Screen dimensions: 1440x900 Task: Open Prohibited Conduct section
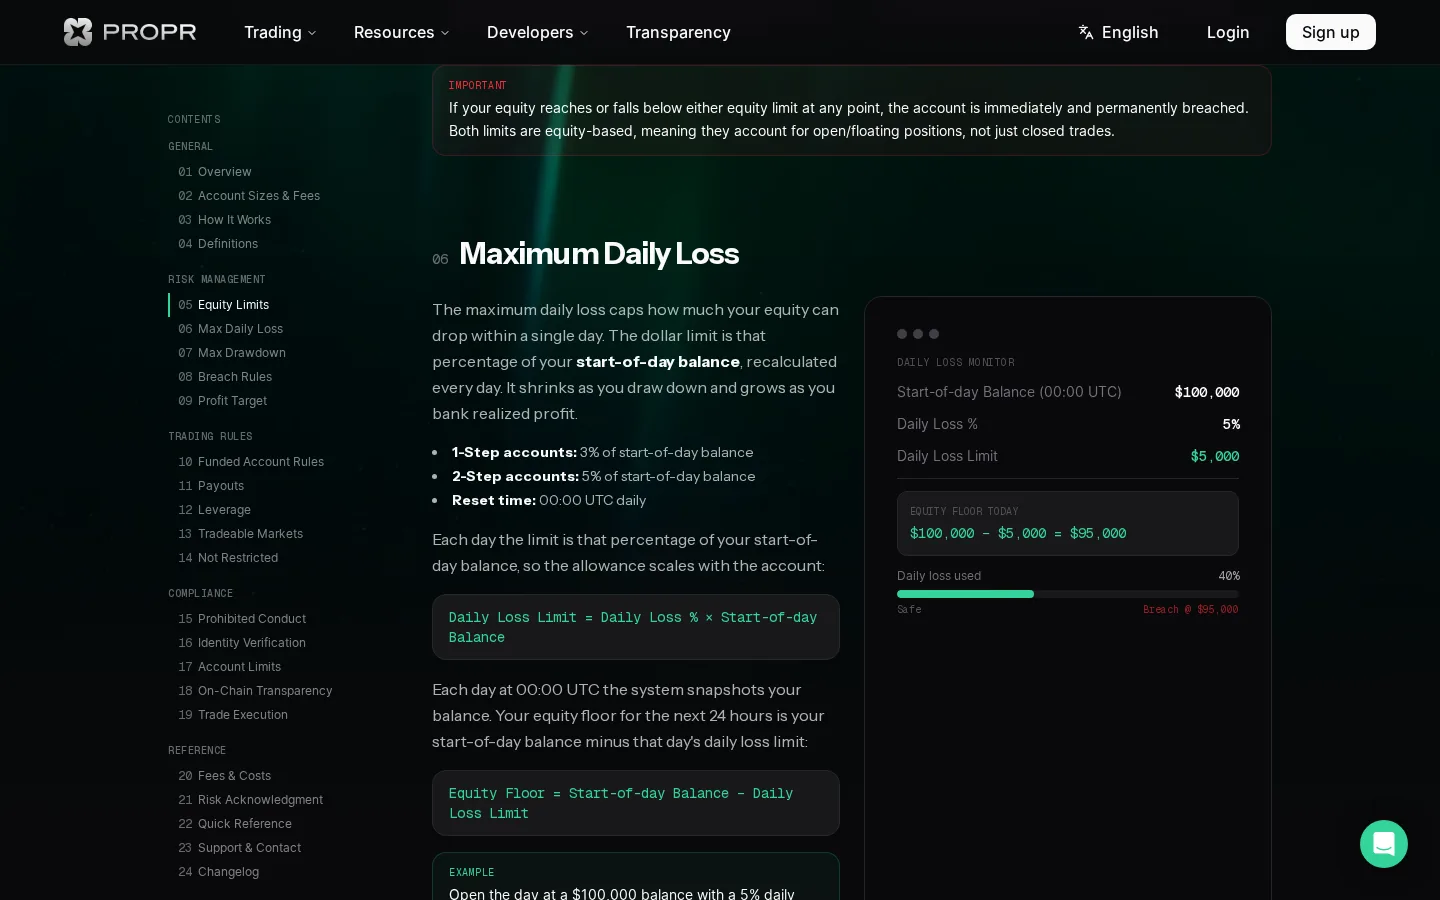(x=242, y=619)
